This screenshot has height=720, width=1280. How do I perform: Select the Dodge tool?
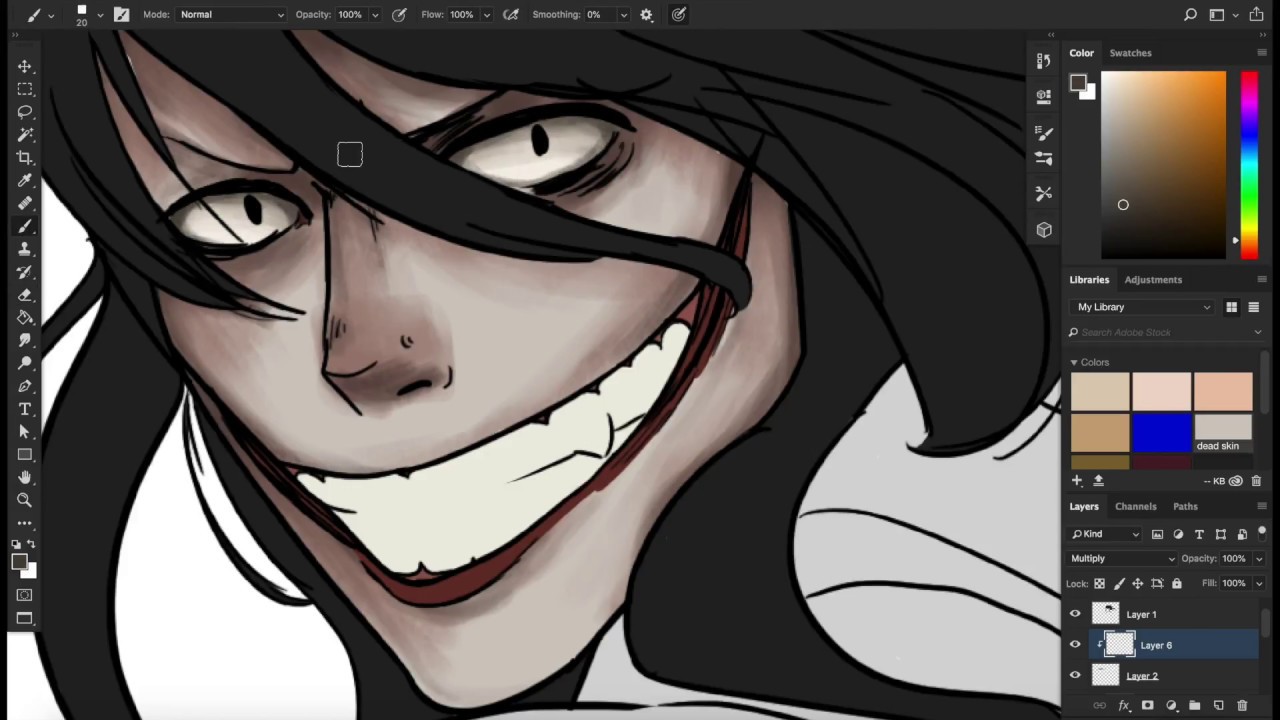[25, 363]
